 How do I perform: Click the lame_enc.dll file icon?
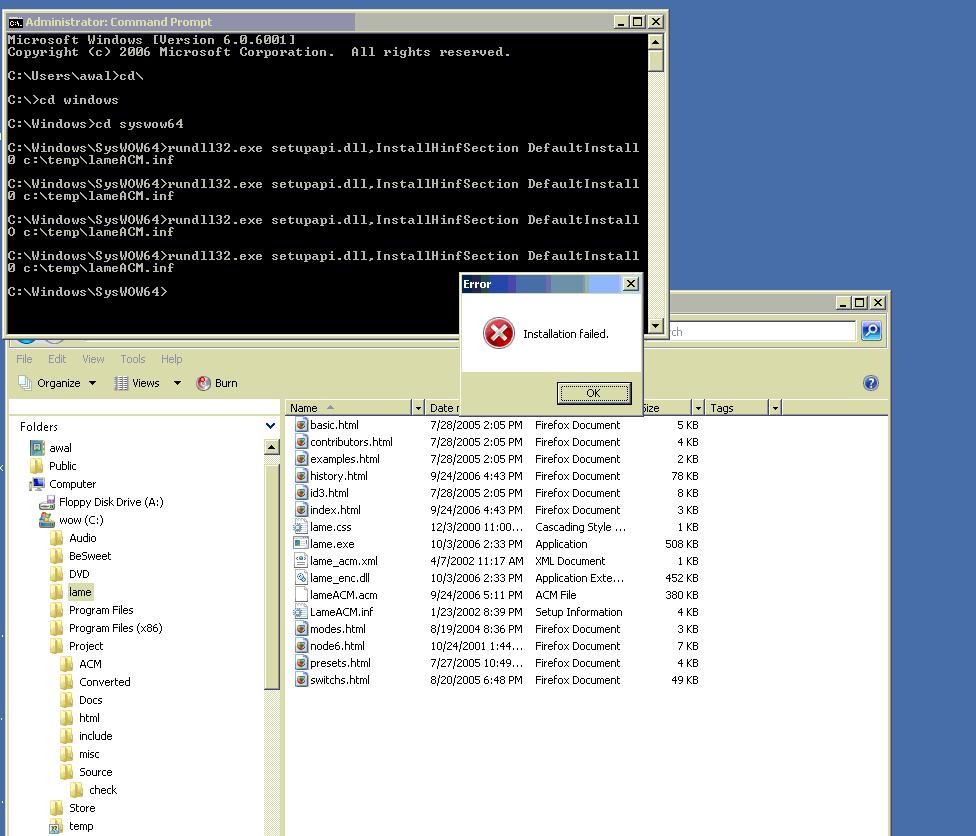(301, 578)
